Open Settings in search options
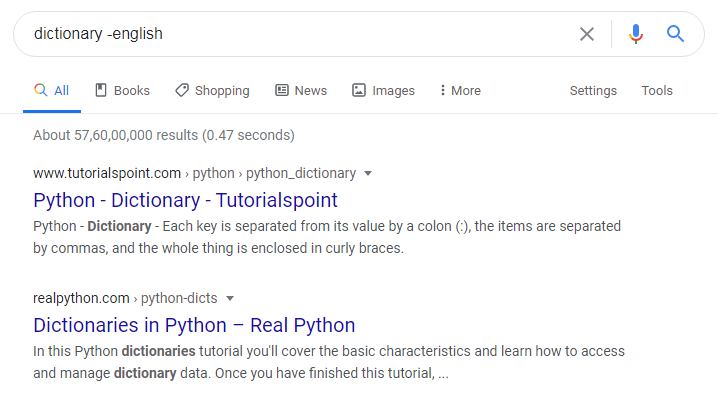Viewport: 718px width, 397px height. [x=593, y=91]
